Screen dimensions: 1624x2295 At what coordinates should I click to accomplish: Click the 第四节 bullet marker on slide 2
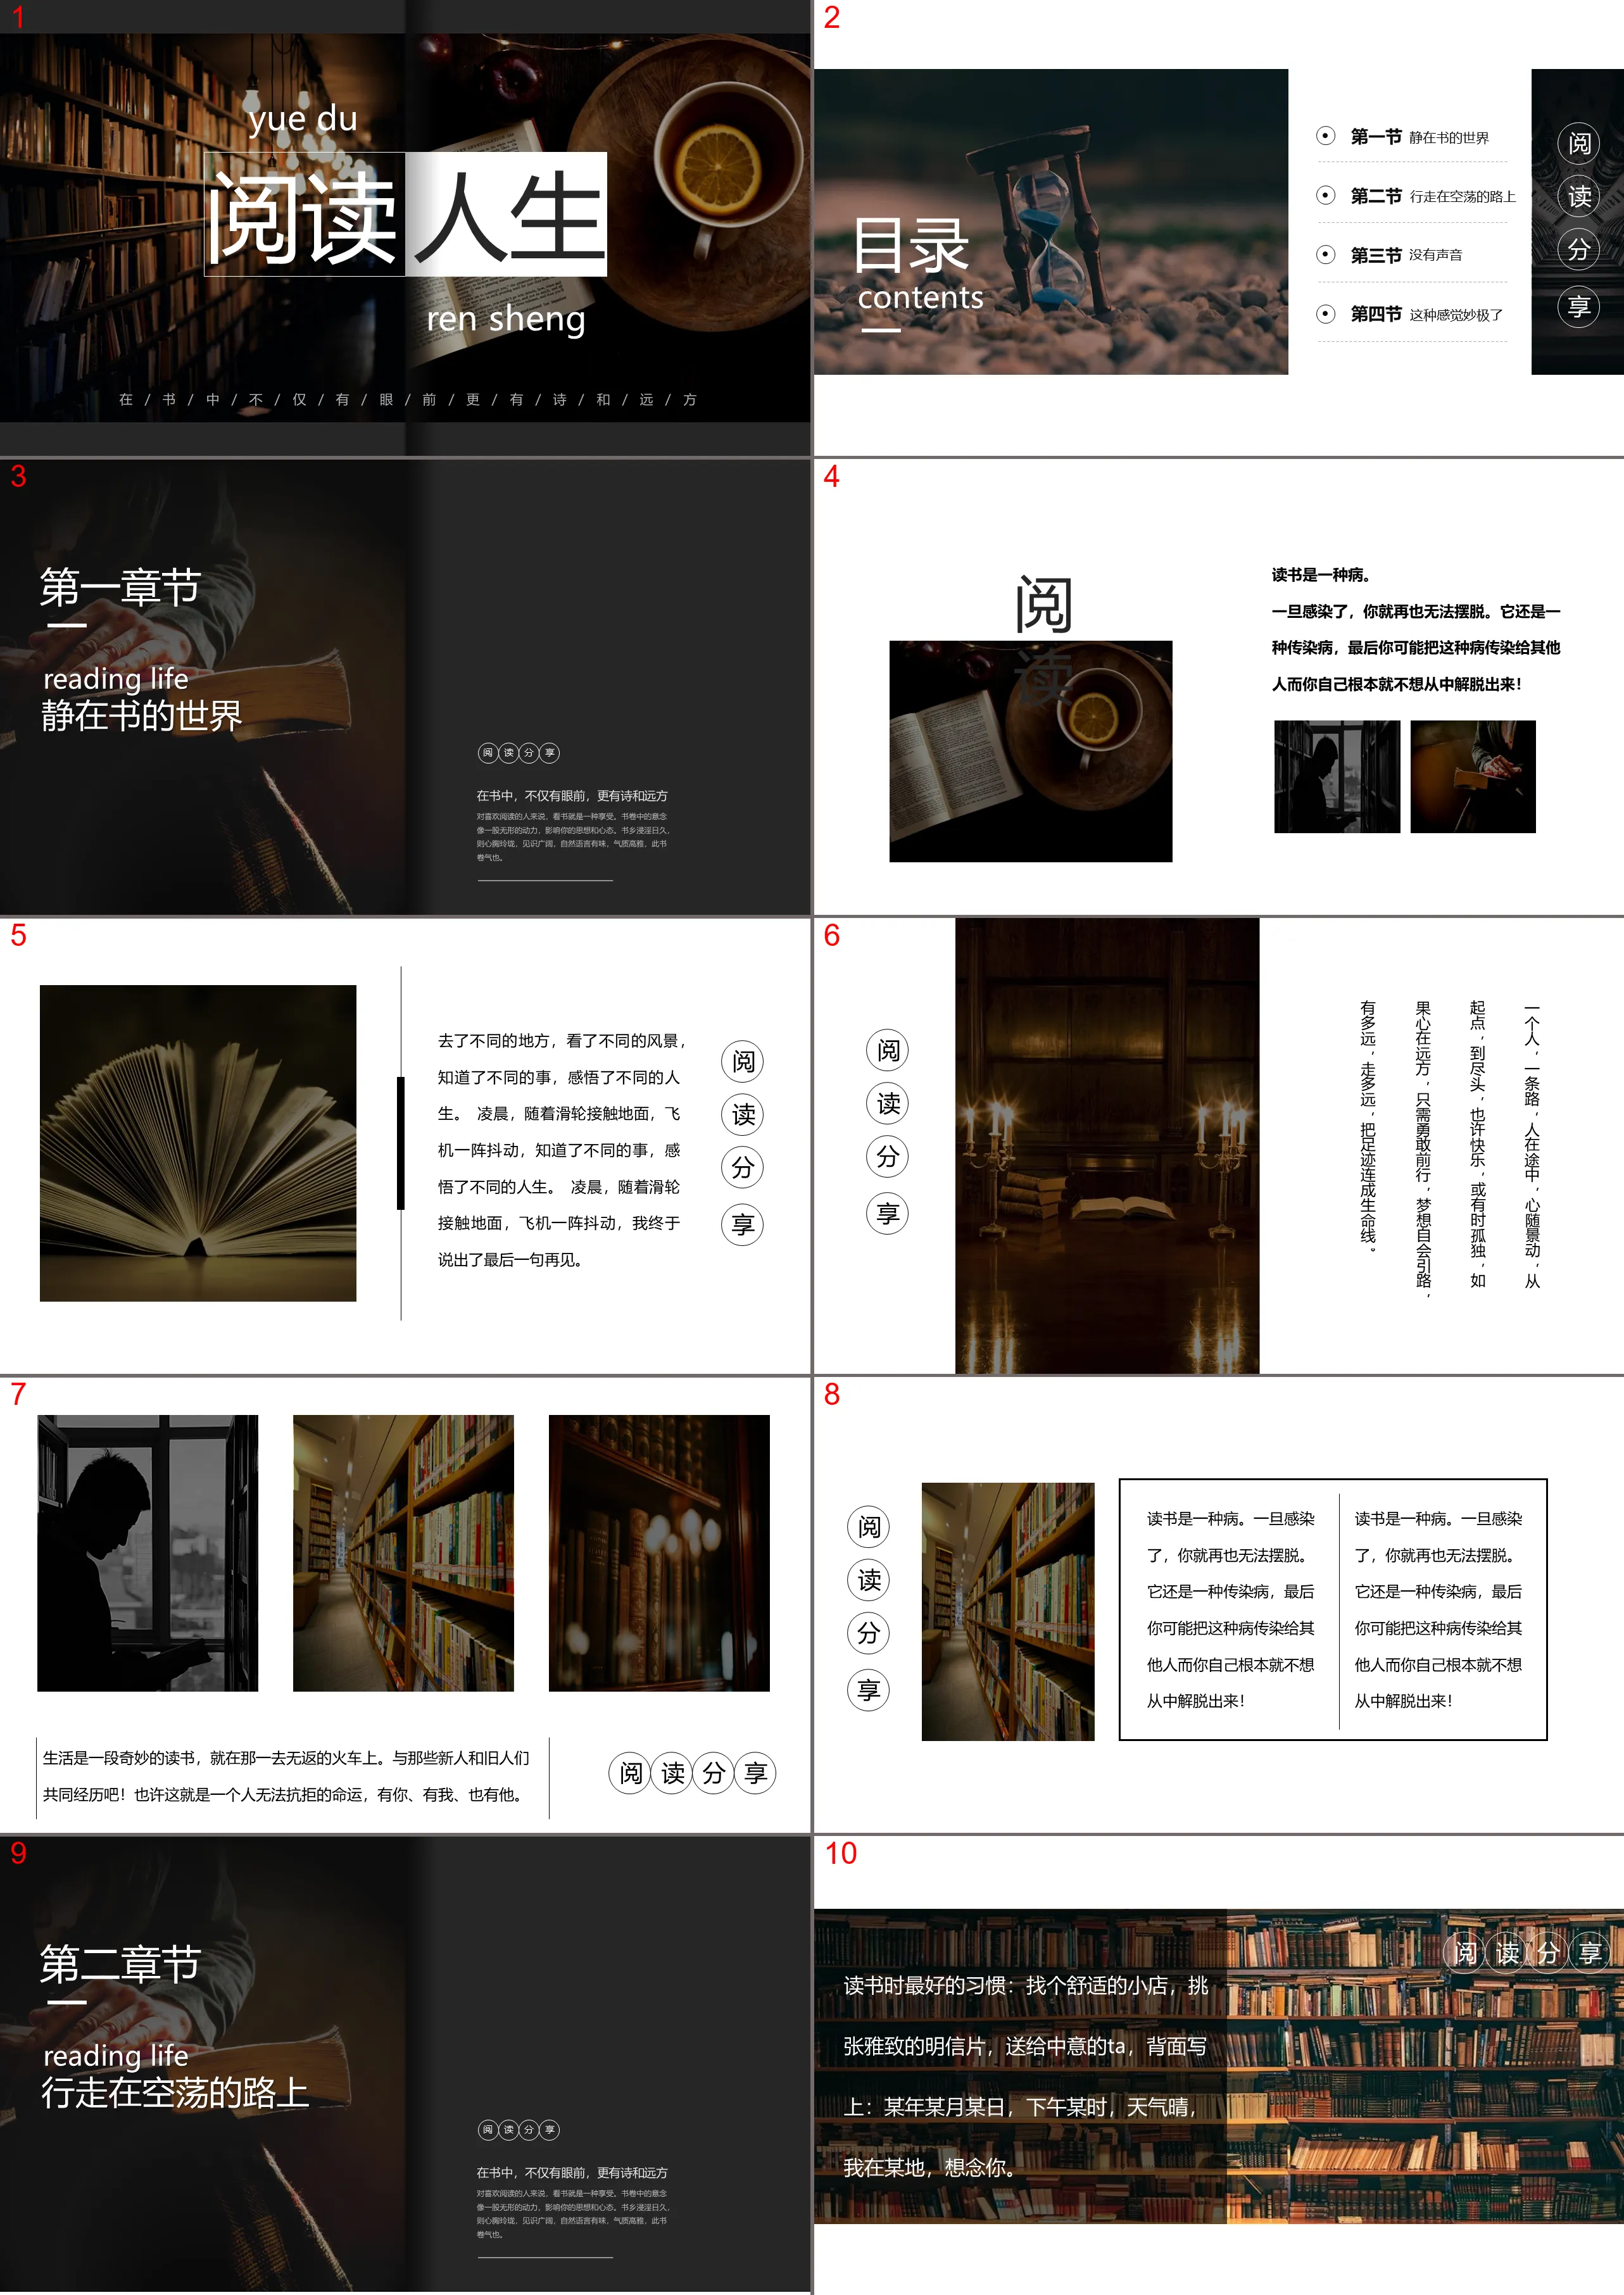tap(1326, 314)
